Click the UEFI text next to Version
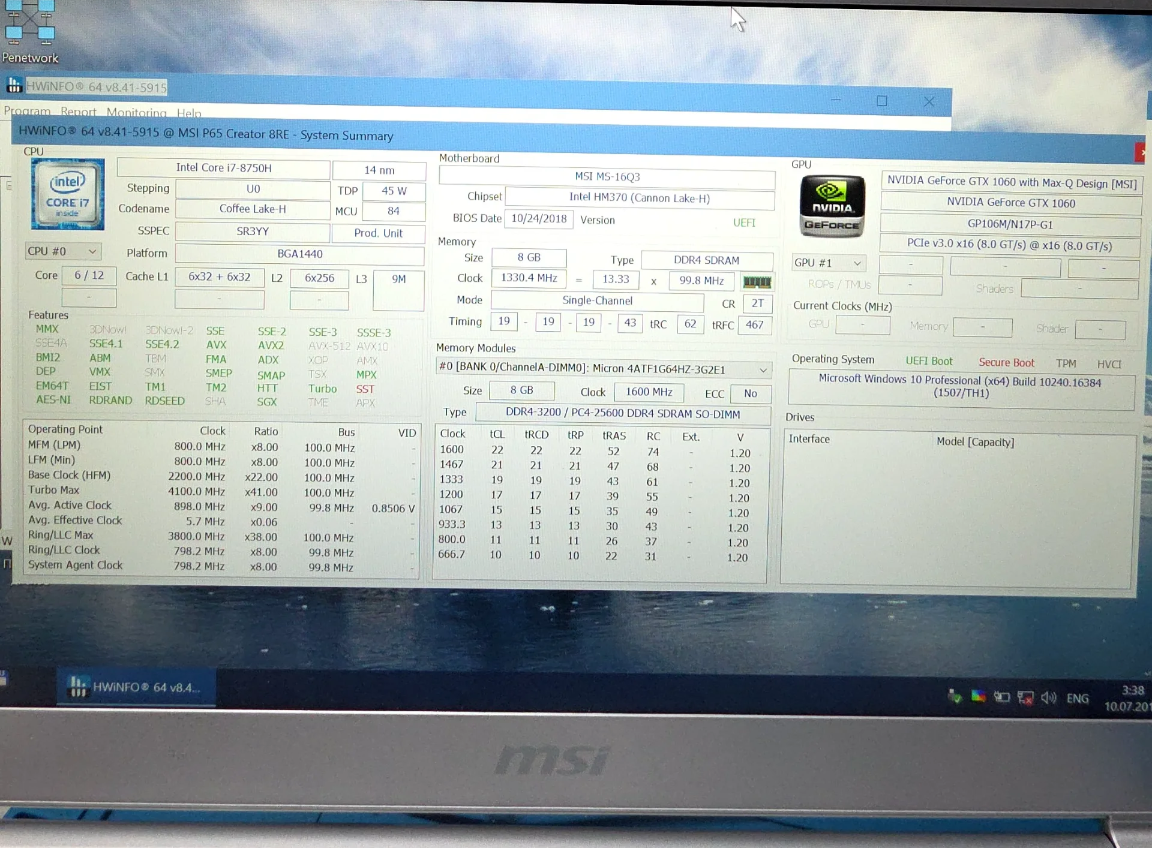Screen dimensions: 1152x848 [x=744, y=223]
